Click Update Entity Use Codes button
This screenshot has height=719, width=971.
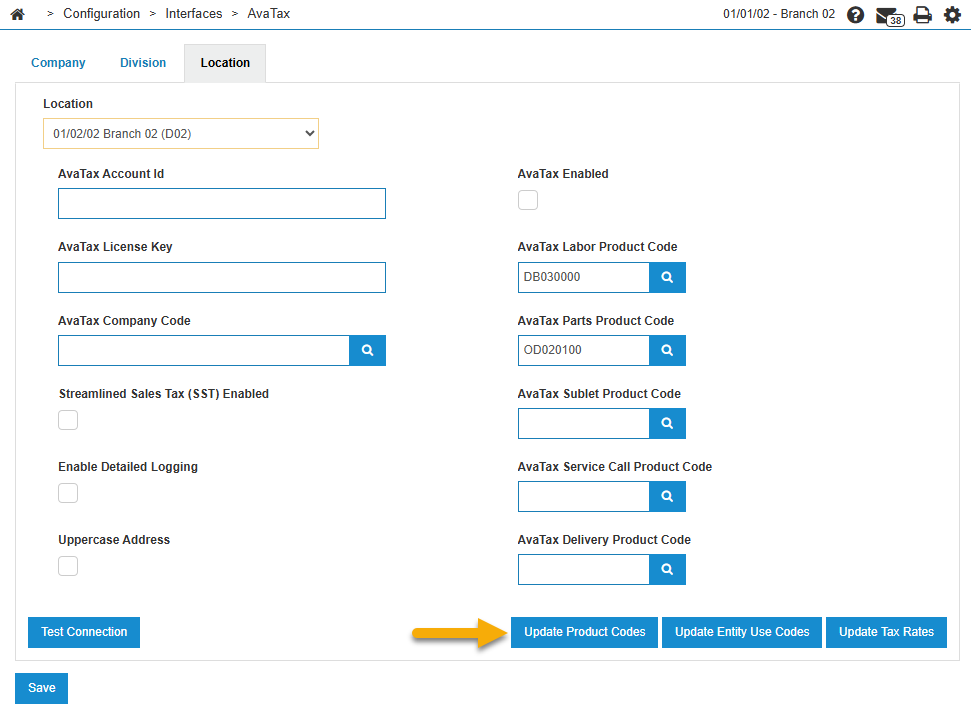pyautogui.click(x=742, y=632)
